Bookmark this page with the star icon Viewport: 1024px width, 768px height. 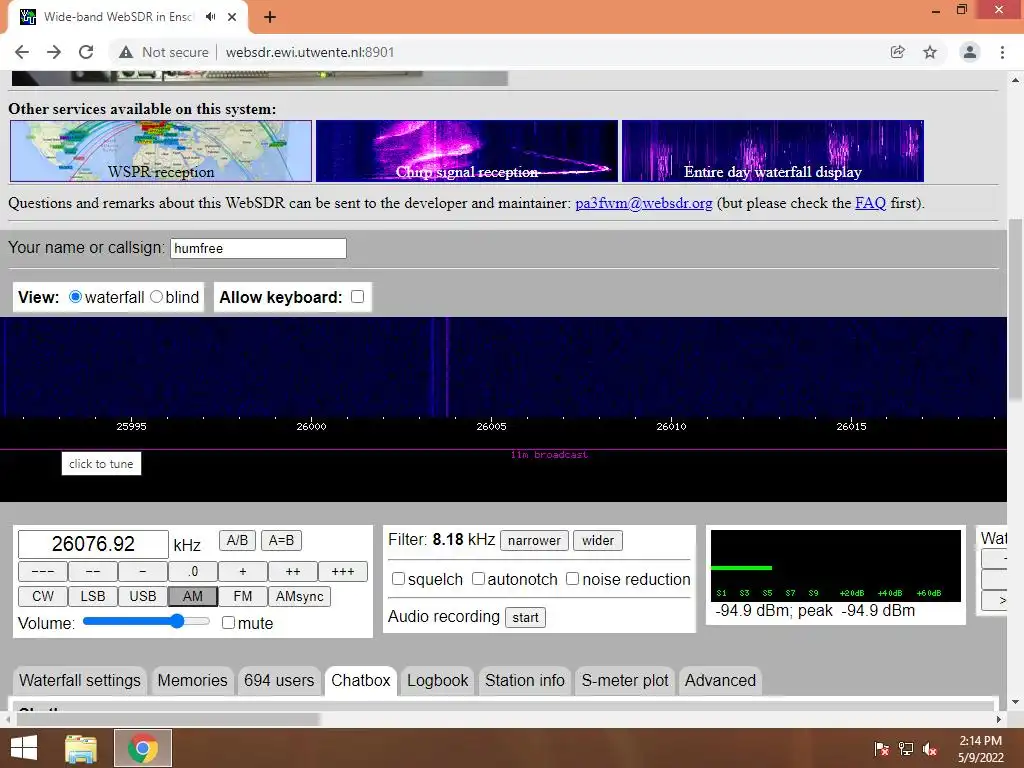click(x=930, y=52)
